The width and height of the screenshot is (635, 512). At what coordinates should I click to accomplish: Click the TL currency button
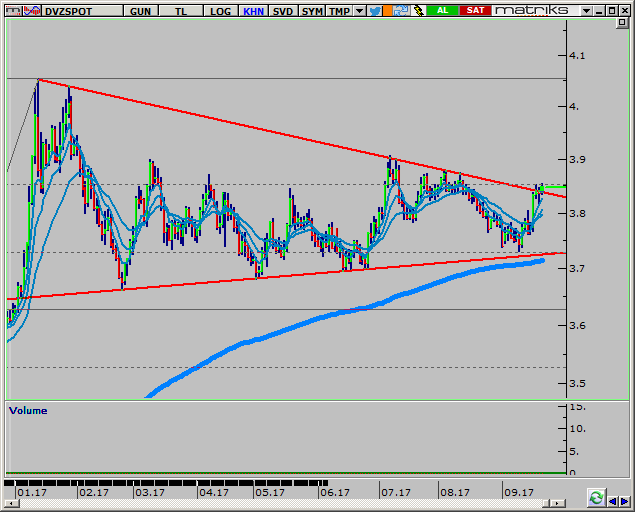pos(181,11)
